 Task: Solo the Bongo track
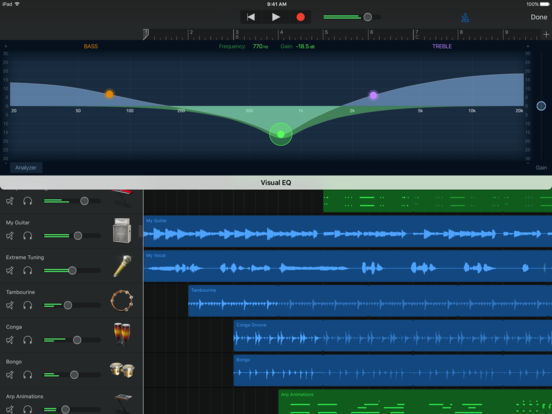[x=27, y=375]
